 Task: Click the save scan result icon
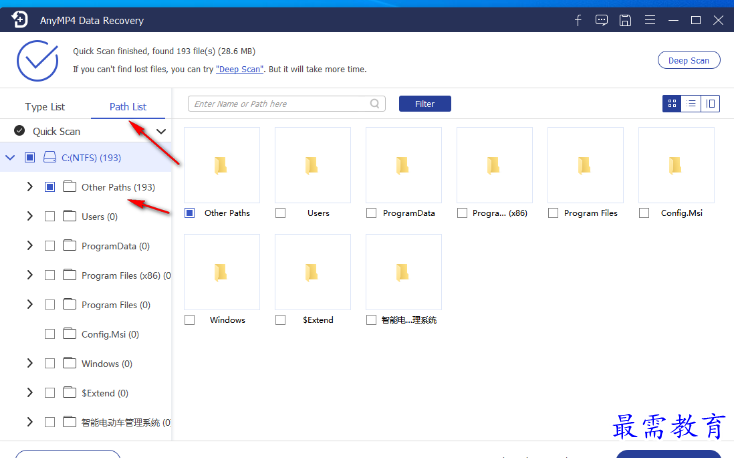click(x=625, y=20)
